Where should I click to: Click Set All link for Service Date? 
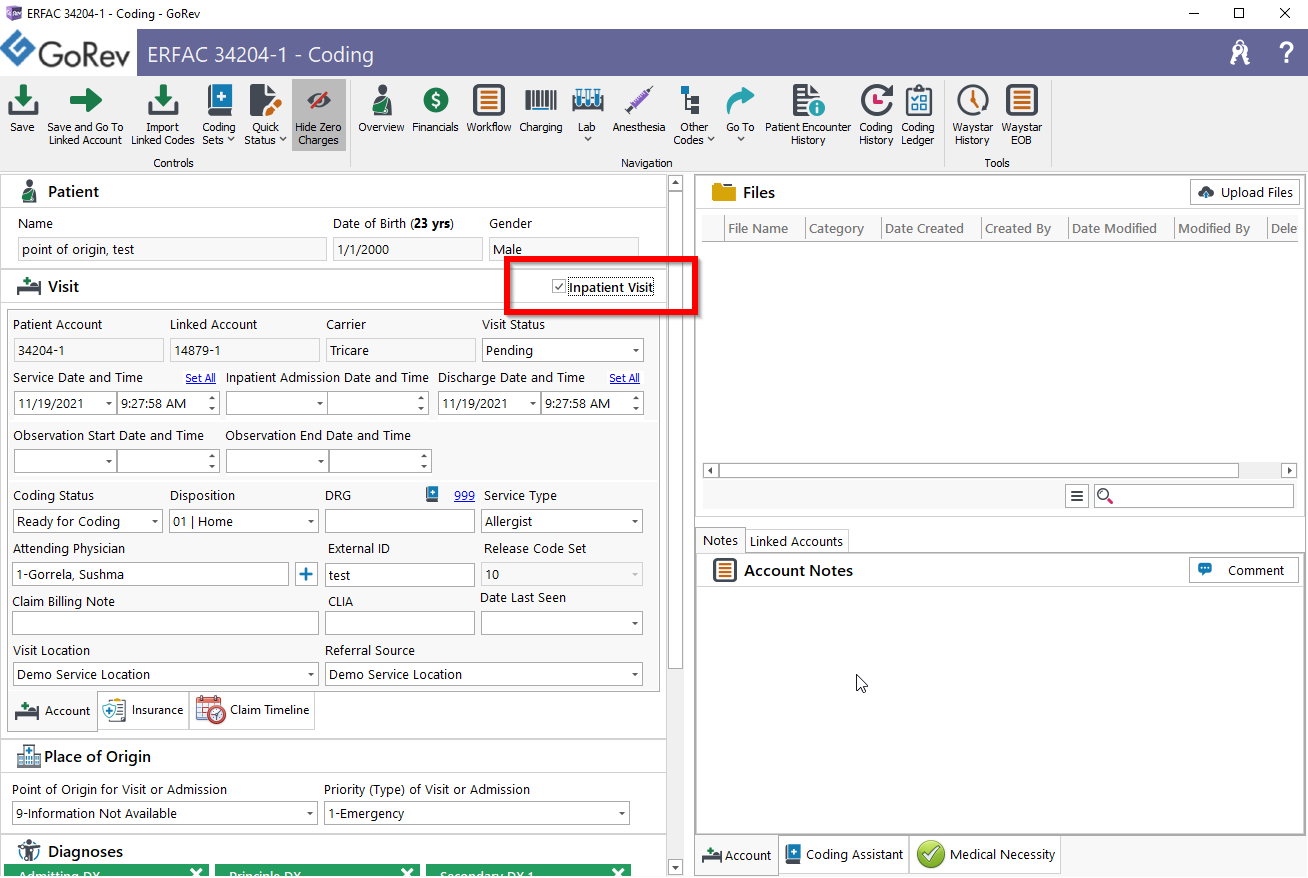click(200, 378)
